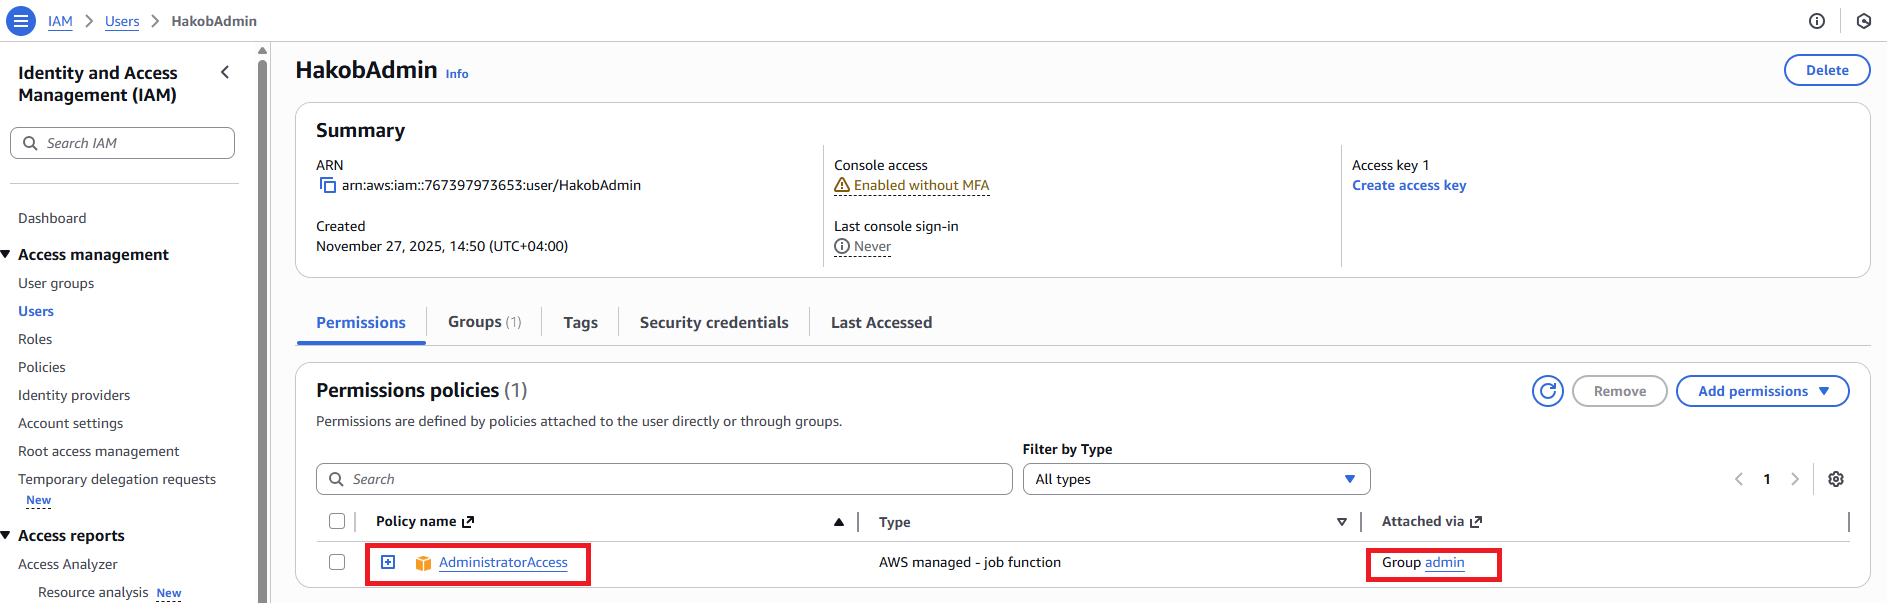Click the refresh permissions policies icon
This screenshot has height=603, width=1887.
pos(1547,391)
